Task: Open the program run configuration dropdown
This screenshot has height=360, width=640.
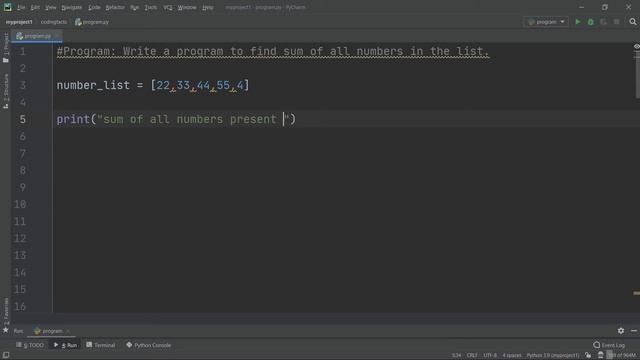Action: 546,22
